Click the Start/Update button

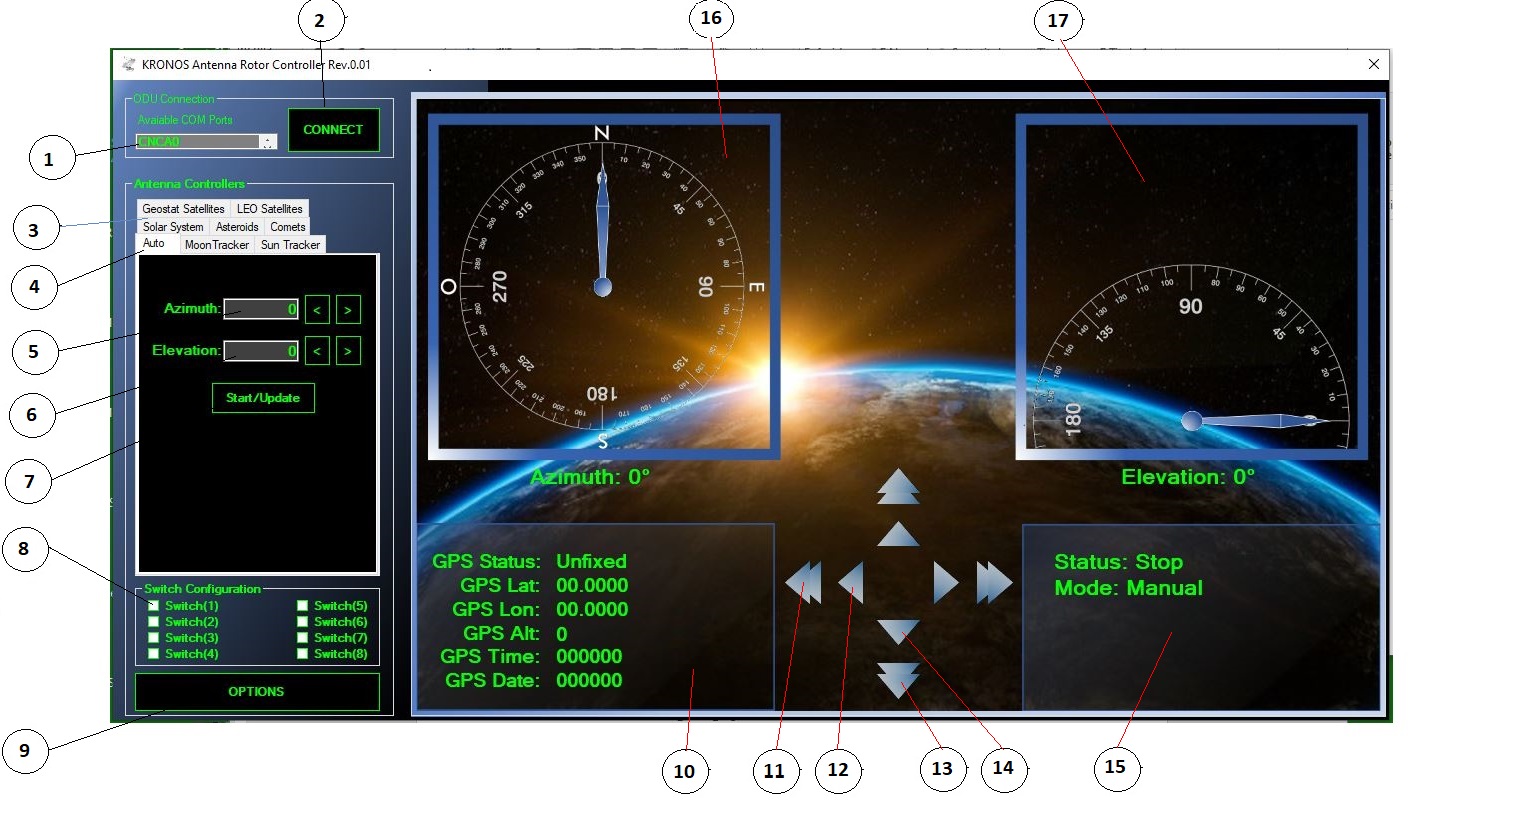click(263, 398)
